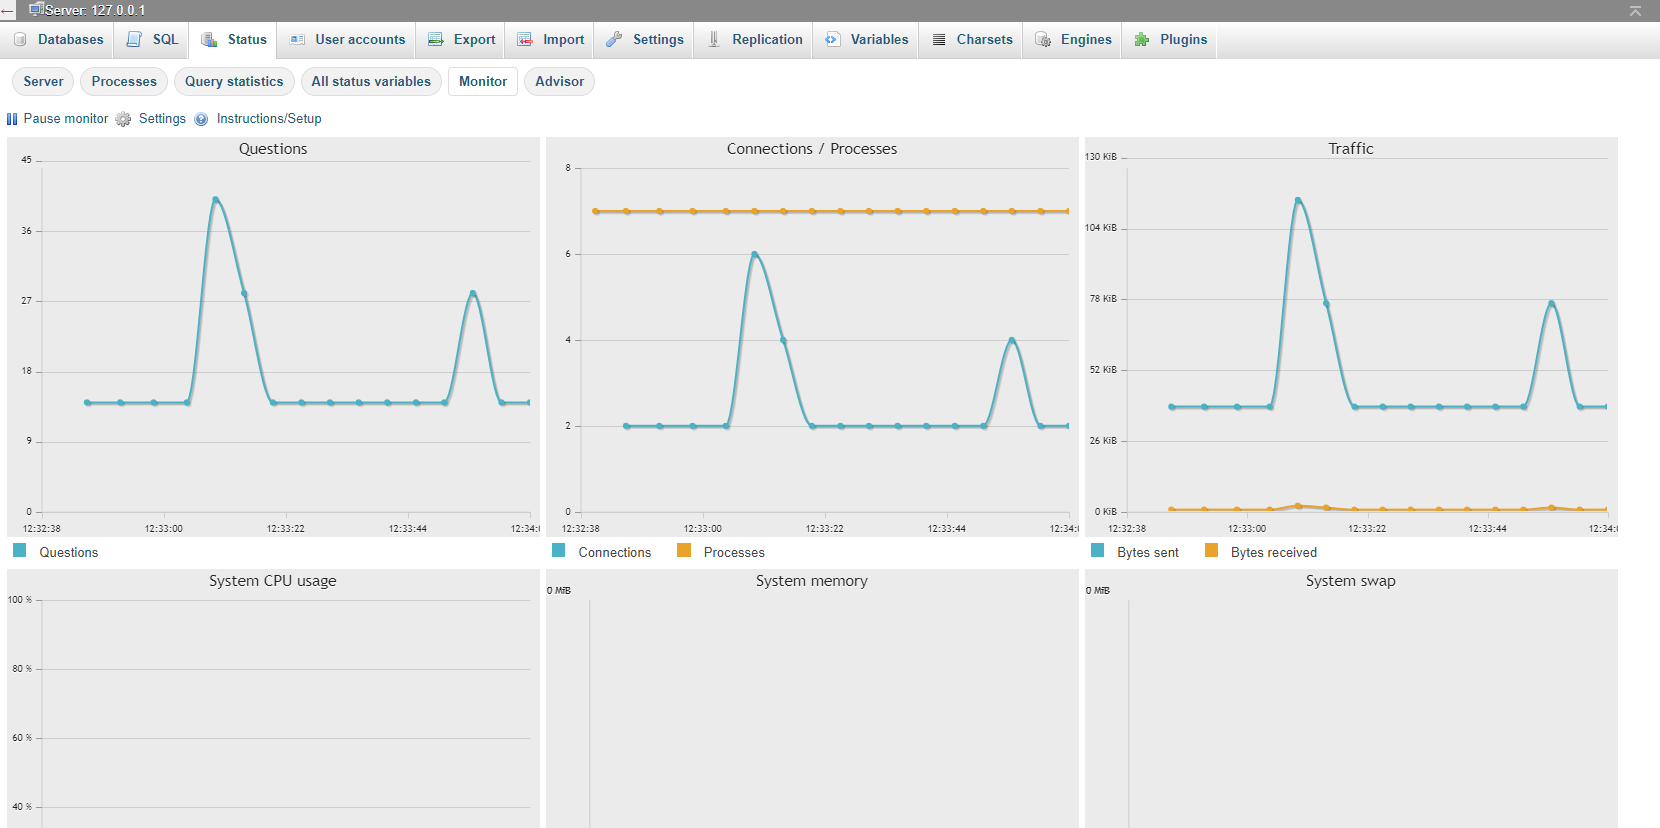Click the Databases tab icon

(20, 40)
